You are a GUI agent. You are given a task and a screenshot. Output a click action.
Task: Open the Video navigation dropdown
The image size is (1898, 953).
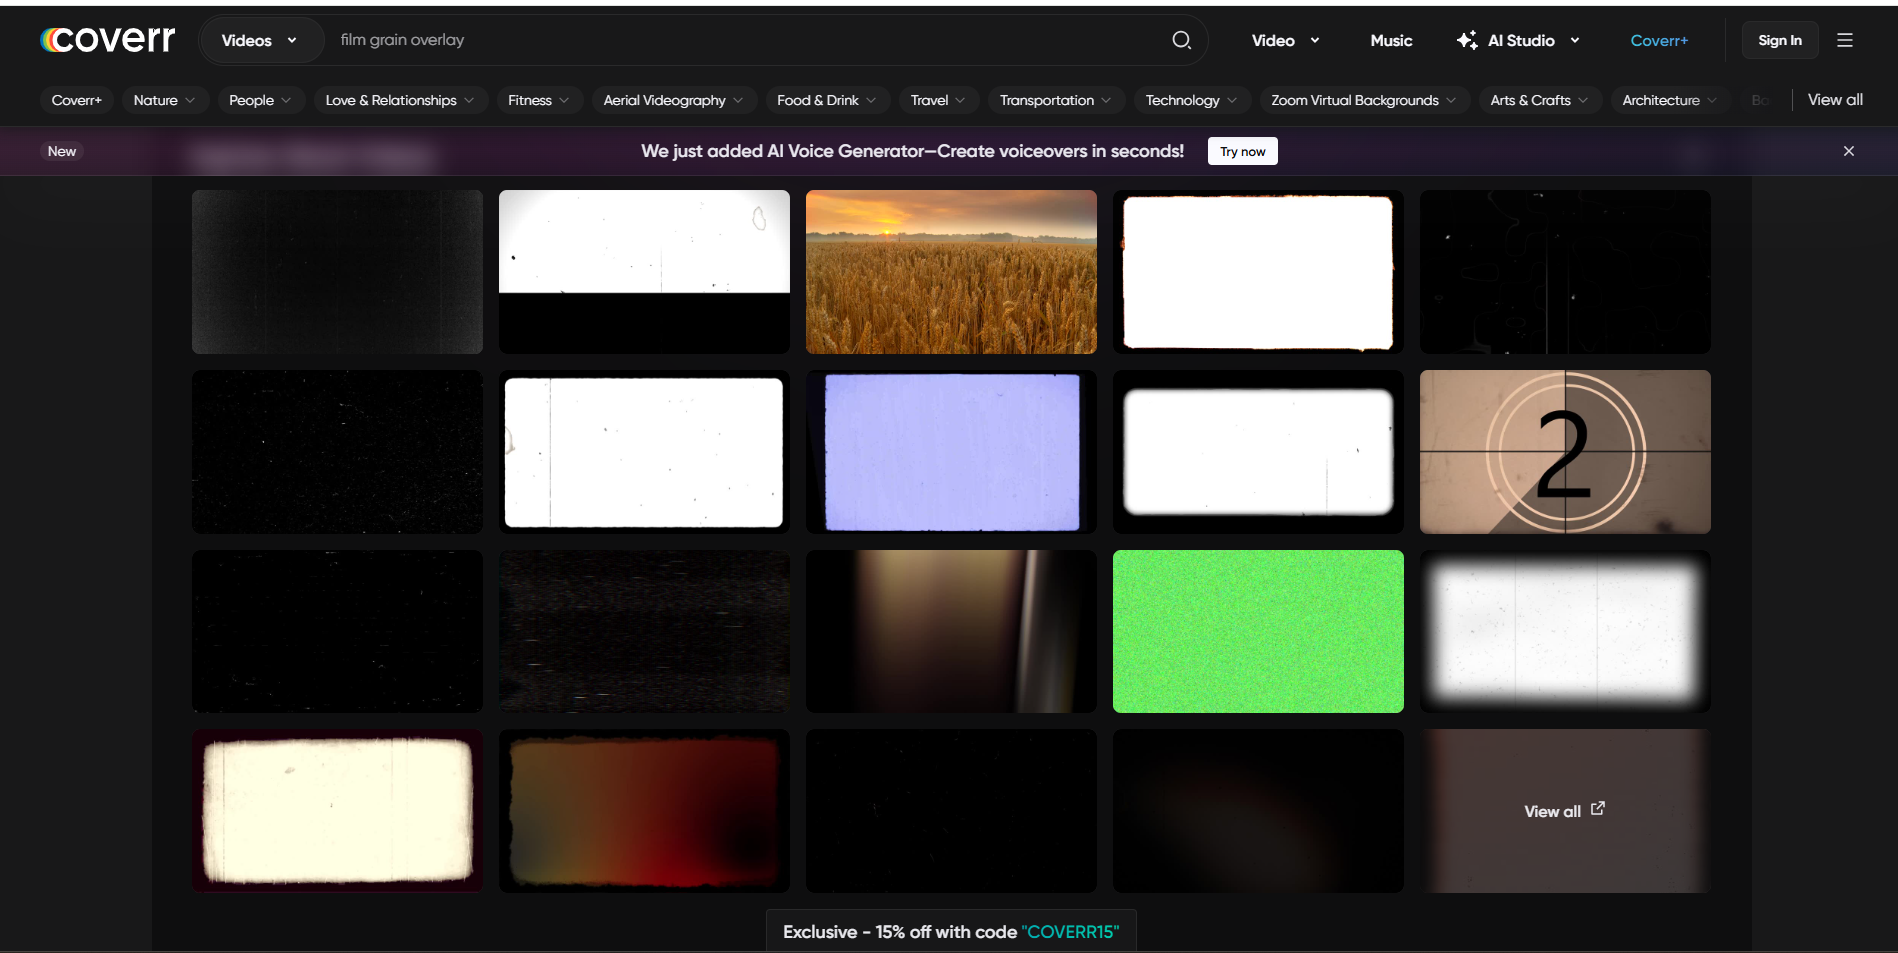click(x=1286, y=40)
